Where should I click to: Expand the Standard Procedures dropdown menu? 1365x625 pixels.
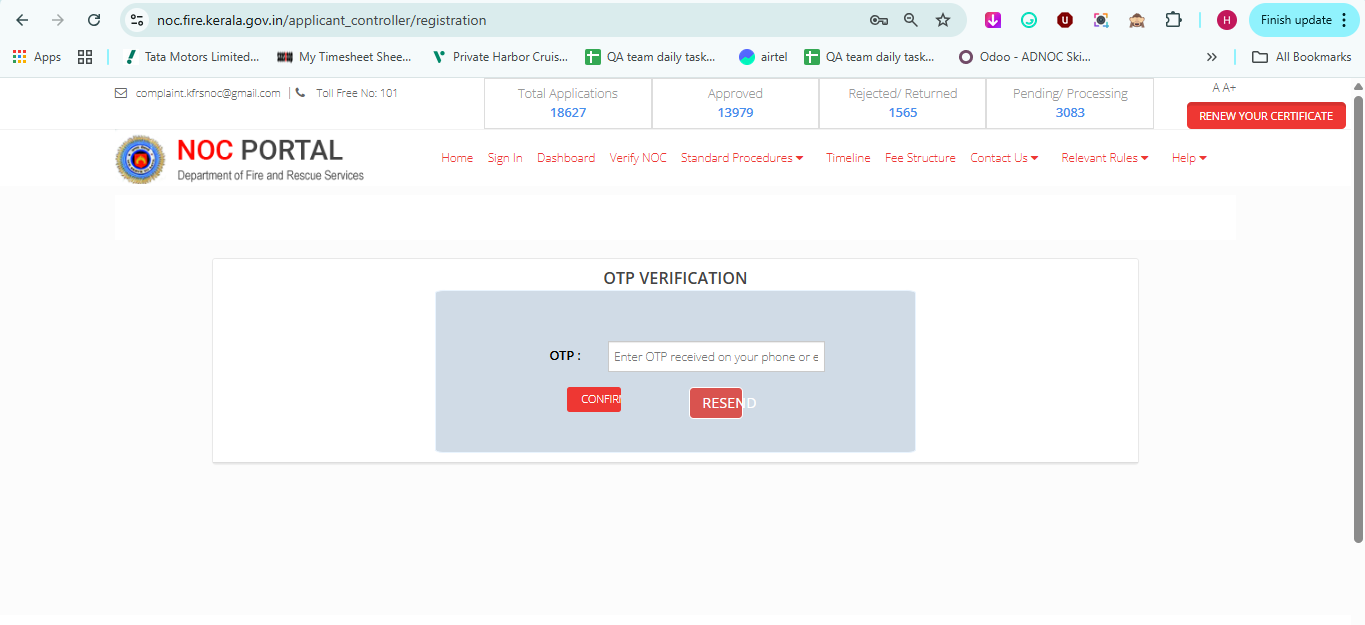[x=742, y=158]
